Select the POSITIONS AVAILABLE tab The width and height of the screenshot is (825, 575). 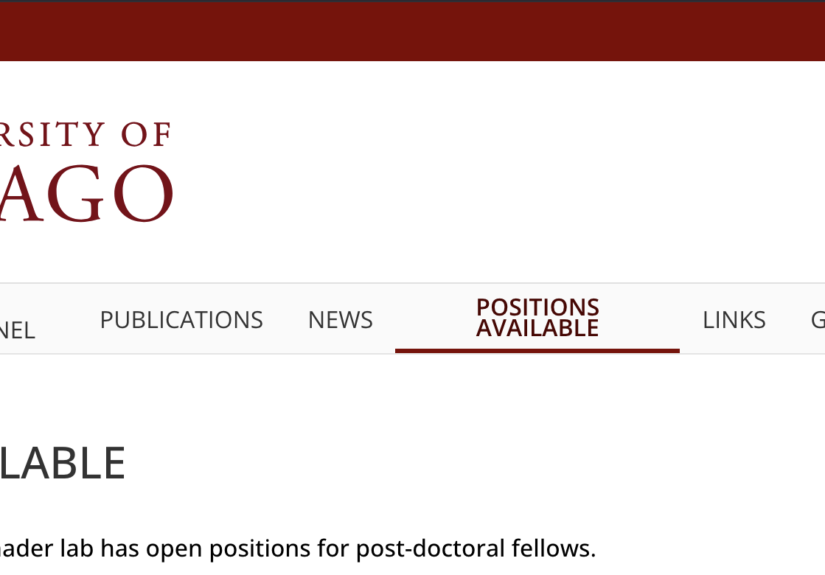click(537, 318)
